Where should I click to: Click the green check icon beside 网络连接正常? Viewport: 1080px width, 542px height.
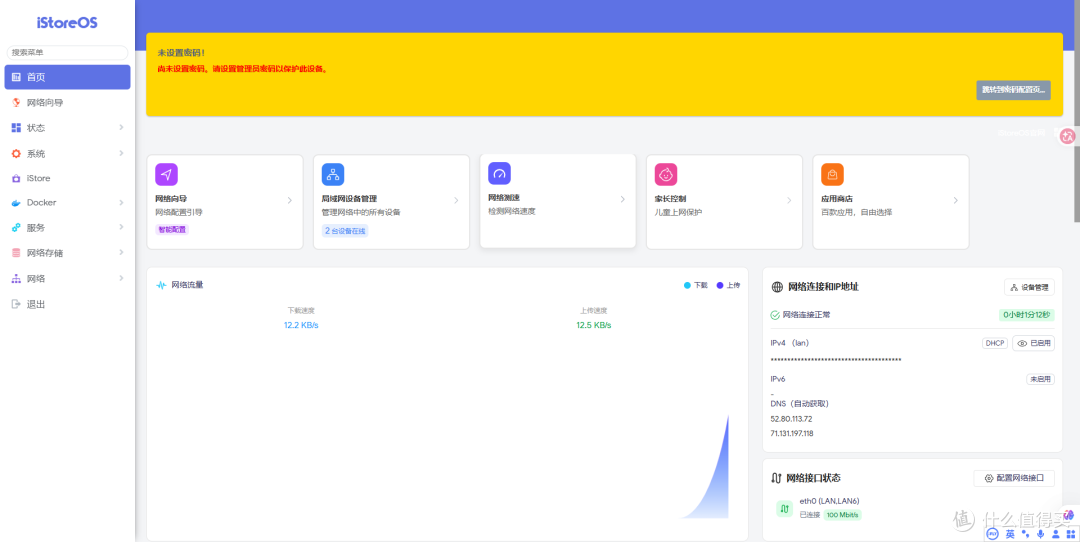(x=775, y=315)
